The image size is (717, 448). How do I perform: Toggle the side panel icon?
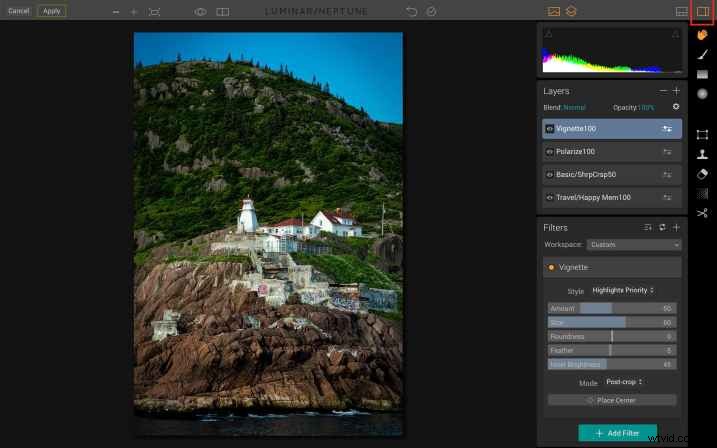coord(703,11)
